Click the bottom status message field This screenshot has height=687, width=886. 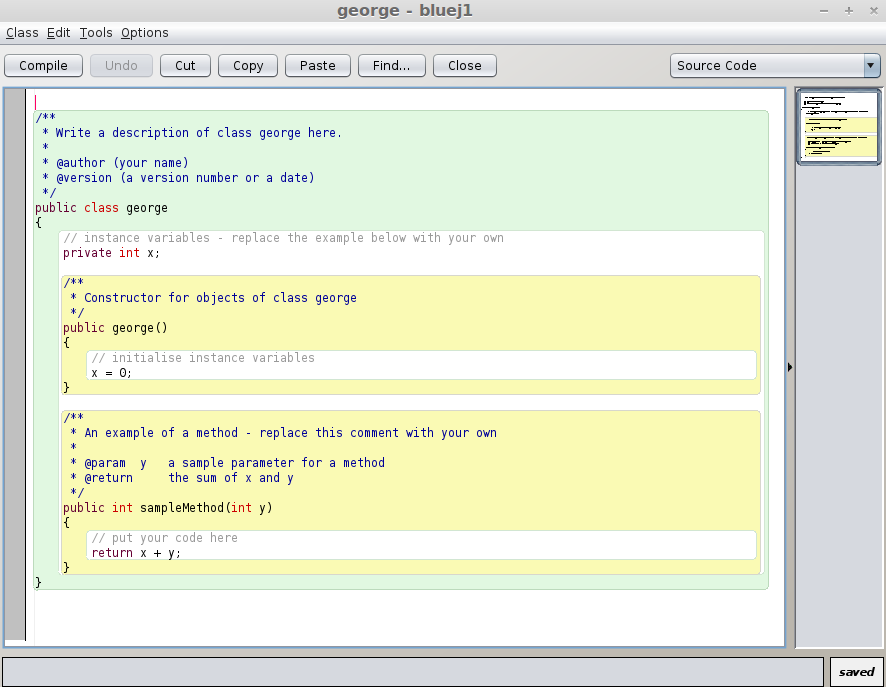tap(413, 672)
